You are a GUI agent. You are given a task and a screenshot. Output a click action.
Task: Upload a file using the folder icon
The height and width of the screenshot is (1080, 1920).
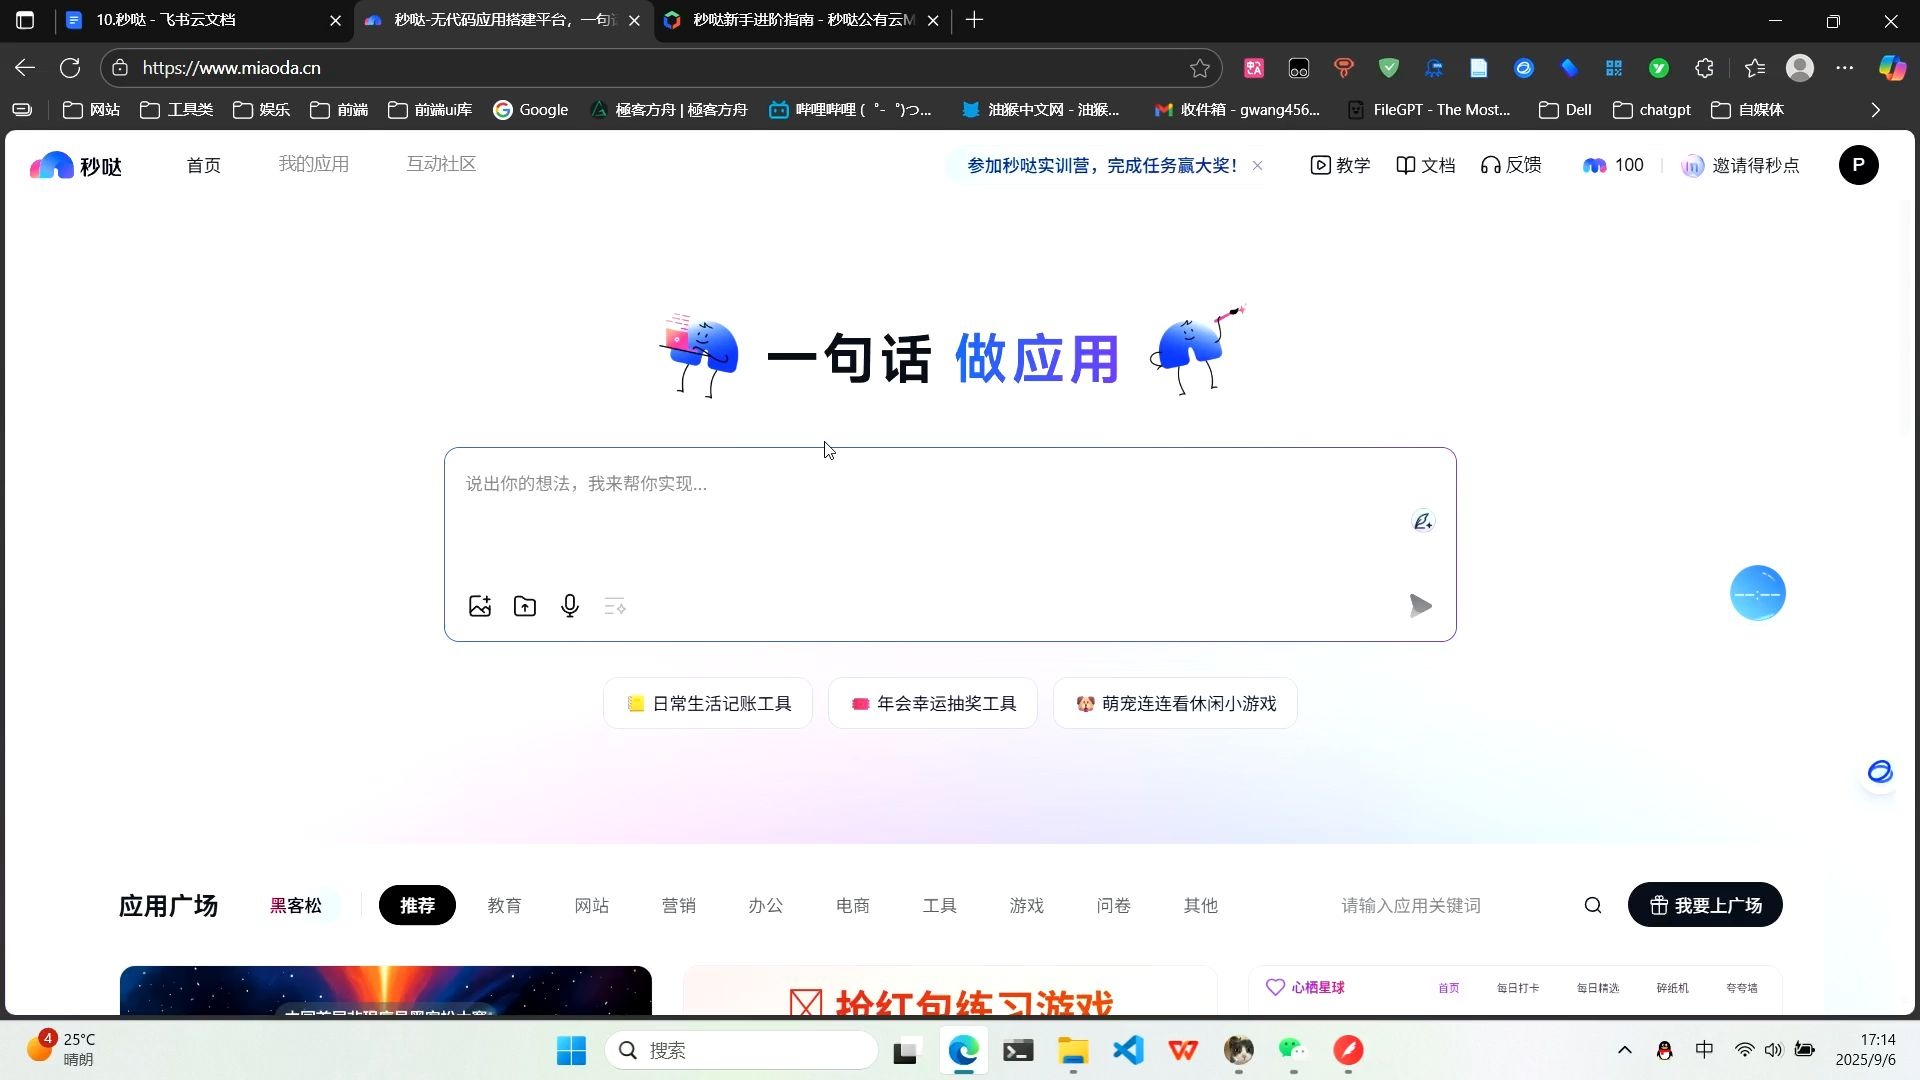[x=524, y=606]
